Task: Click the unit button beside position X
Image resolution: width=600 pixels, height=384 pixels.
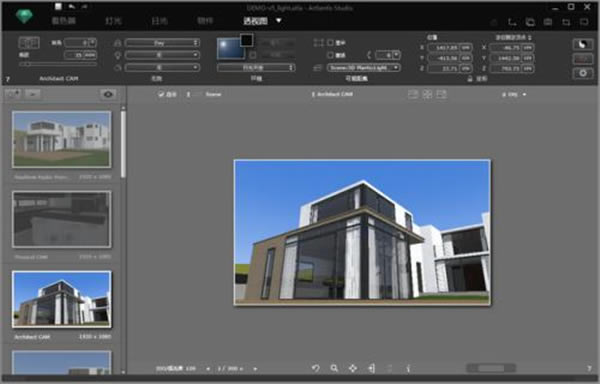Action: pyautogui.click(x=466, y=48)
